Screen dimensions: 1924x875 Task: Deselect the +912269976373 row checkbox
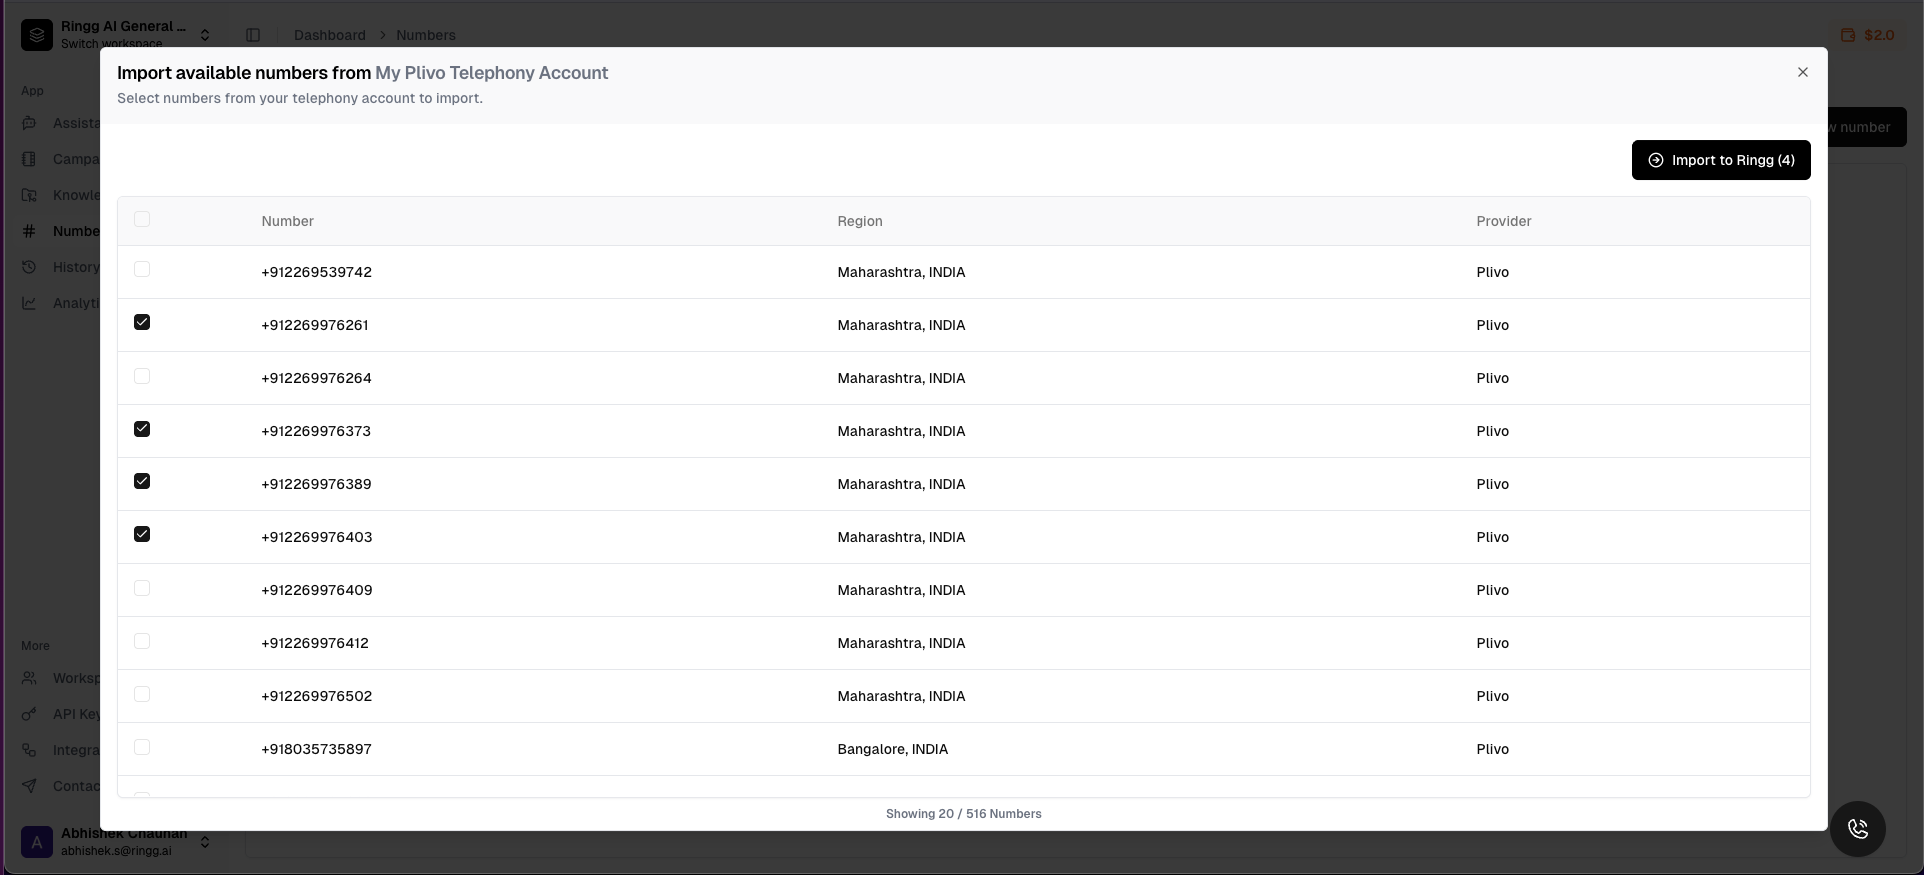142,429
